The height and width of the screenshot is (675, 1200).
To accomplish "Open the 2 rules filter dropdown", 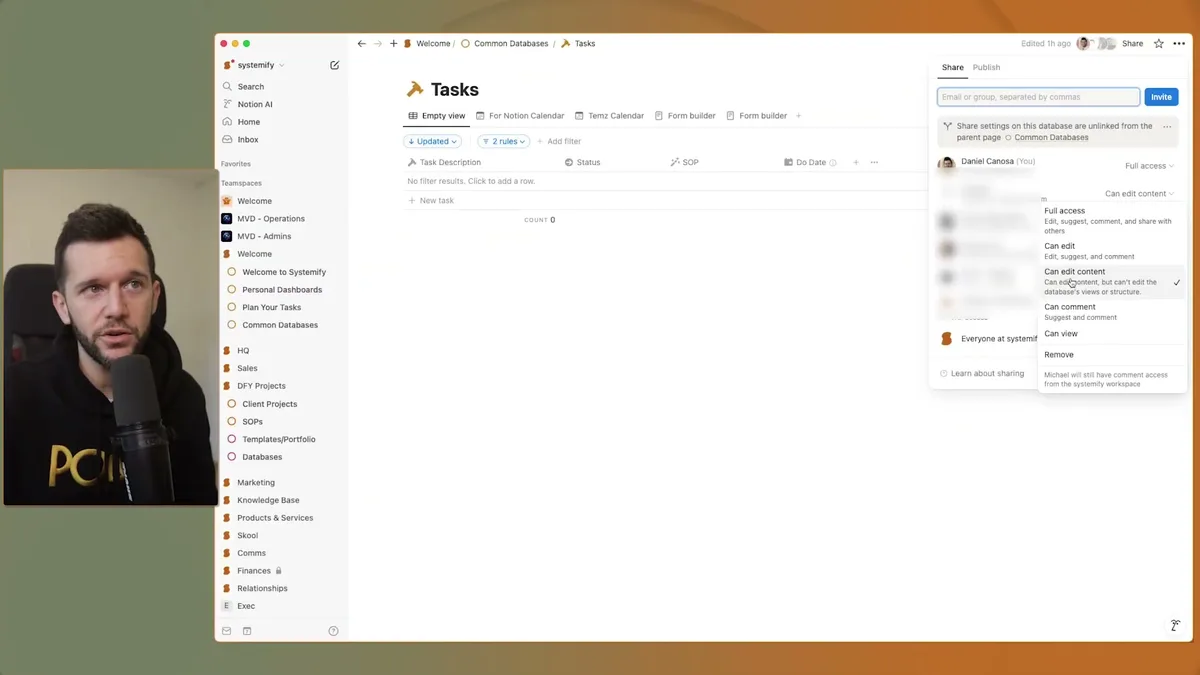I will click(503, 141).
